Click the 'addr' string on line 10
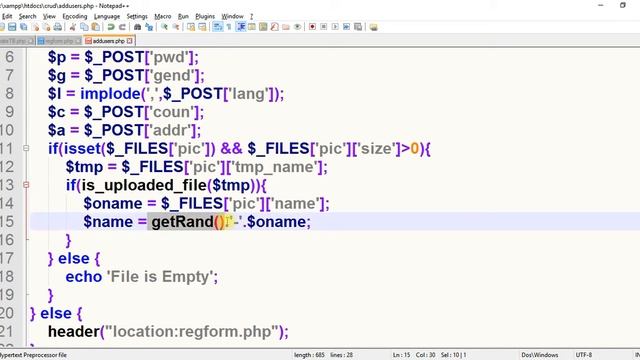Viewport: 640px width, 360px height. click(x=171, y=130)
